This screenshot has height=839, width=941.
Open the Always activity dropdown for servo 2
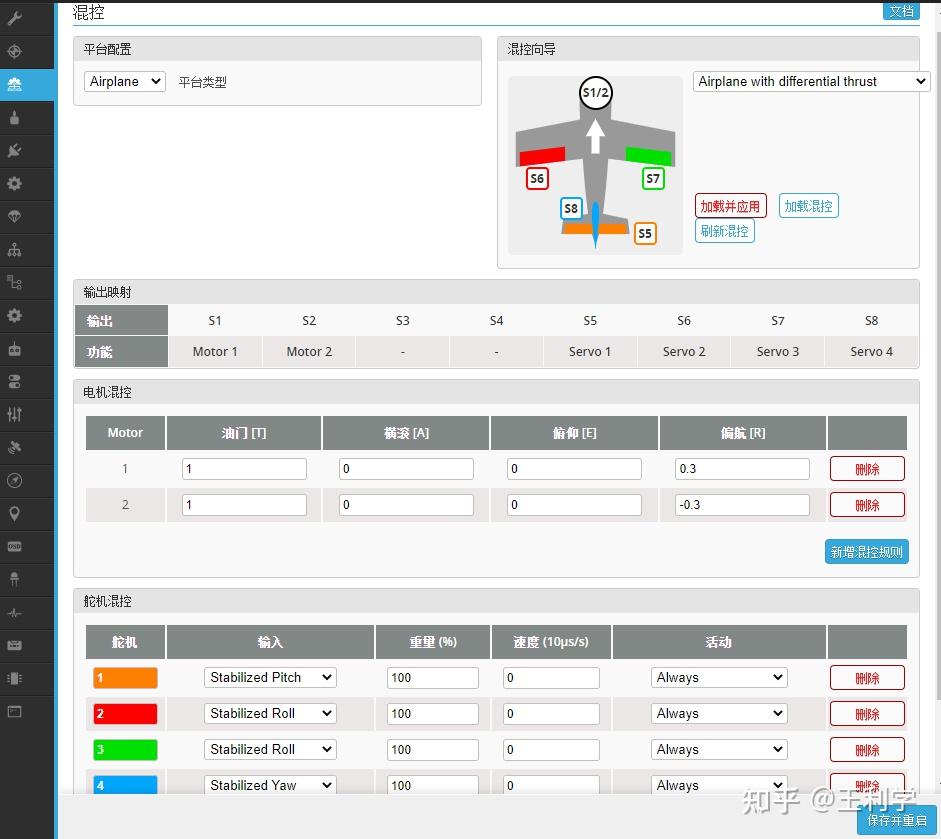pos(718,713)
